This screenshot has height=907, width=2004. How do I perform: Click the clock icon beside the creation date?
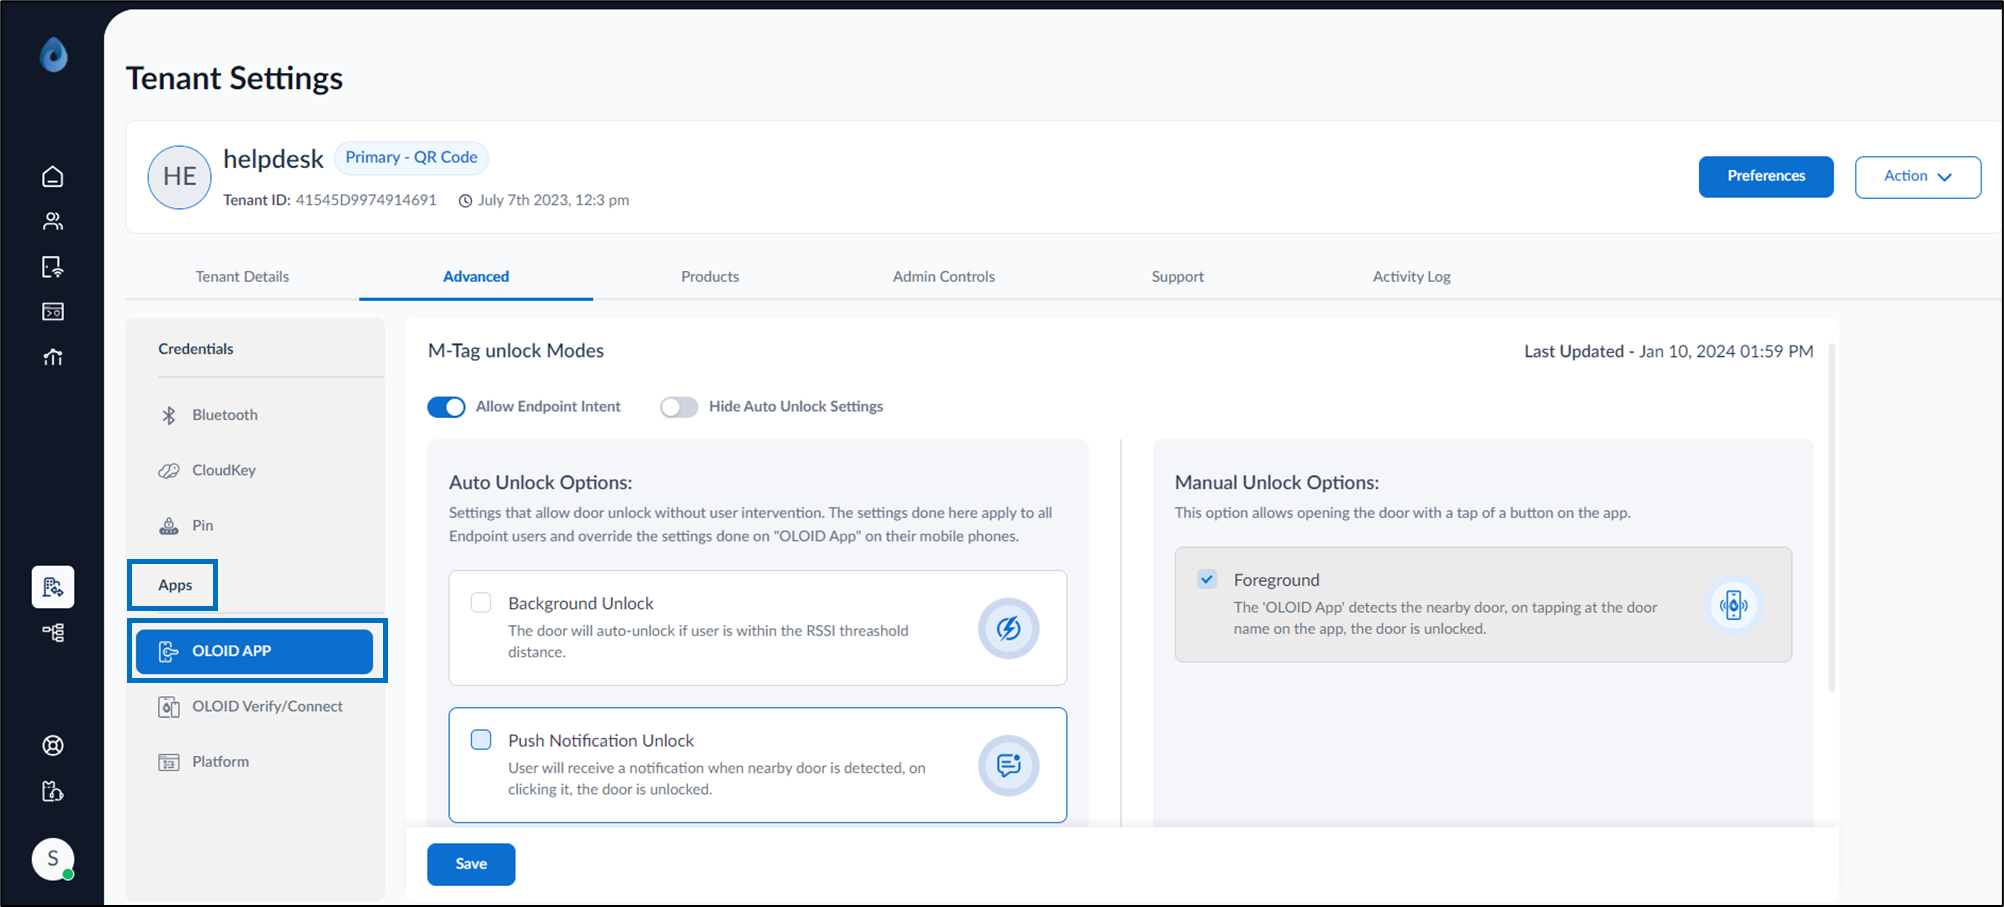(466, 201)
